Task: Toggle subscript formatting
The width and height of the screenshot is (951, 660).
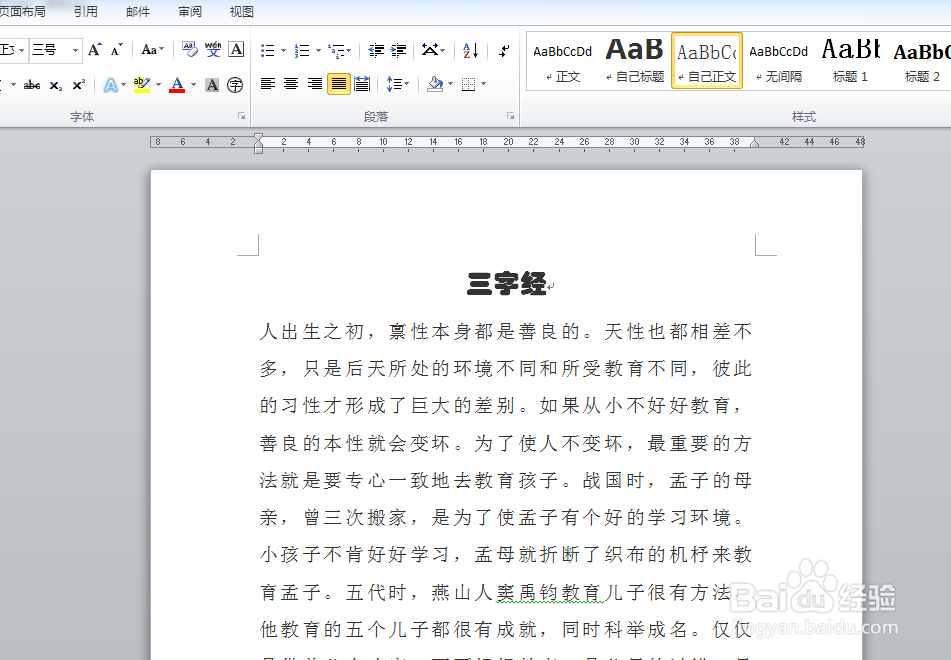Action: click(x=56, y=85)
